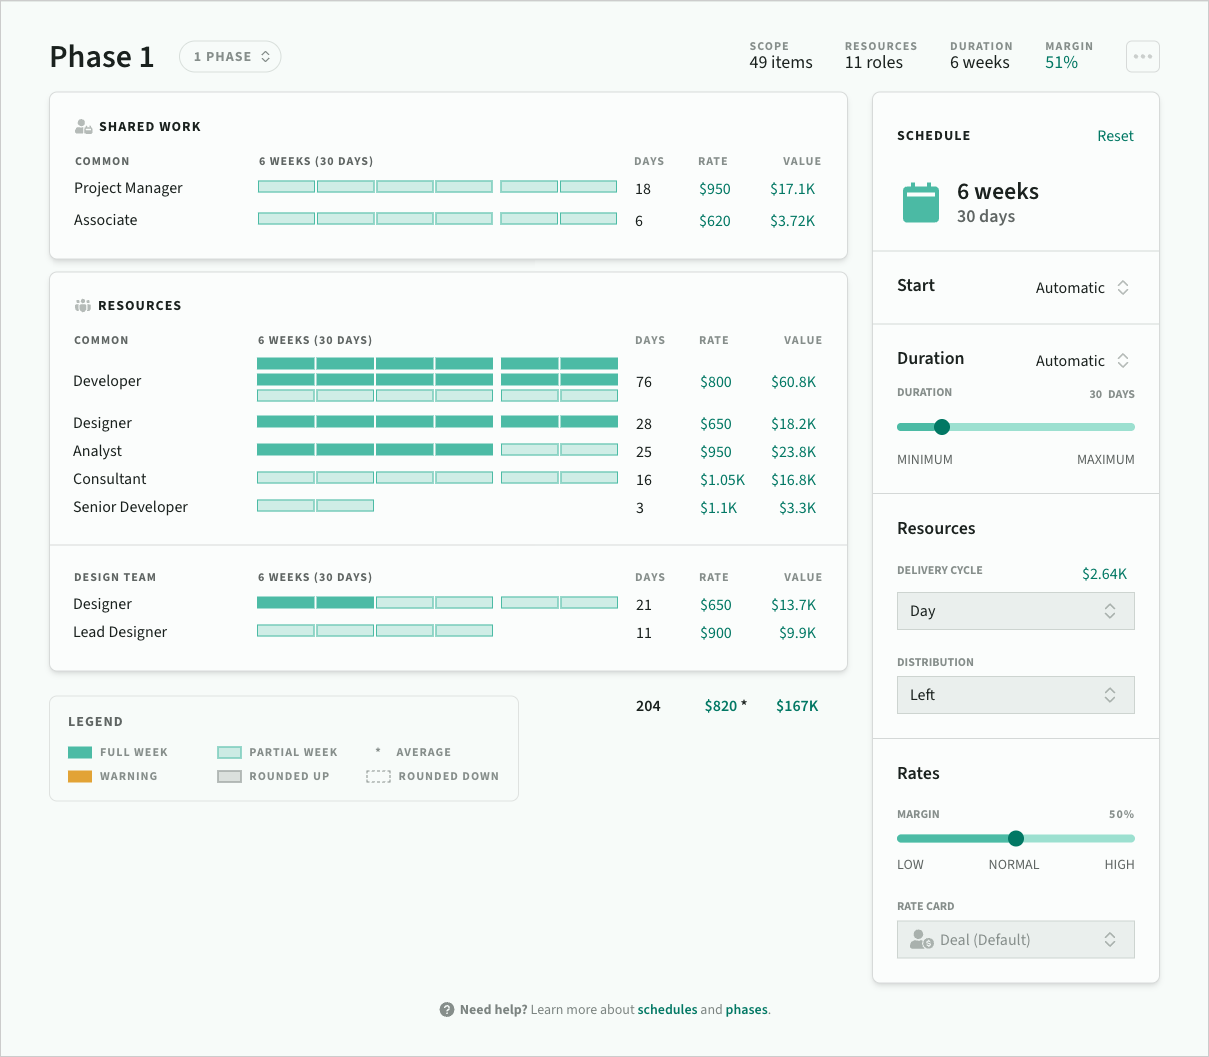Open the phases help link
The width and height of the screenshot is (1209, 1057).
pos(747,1010)
